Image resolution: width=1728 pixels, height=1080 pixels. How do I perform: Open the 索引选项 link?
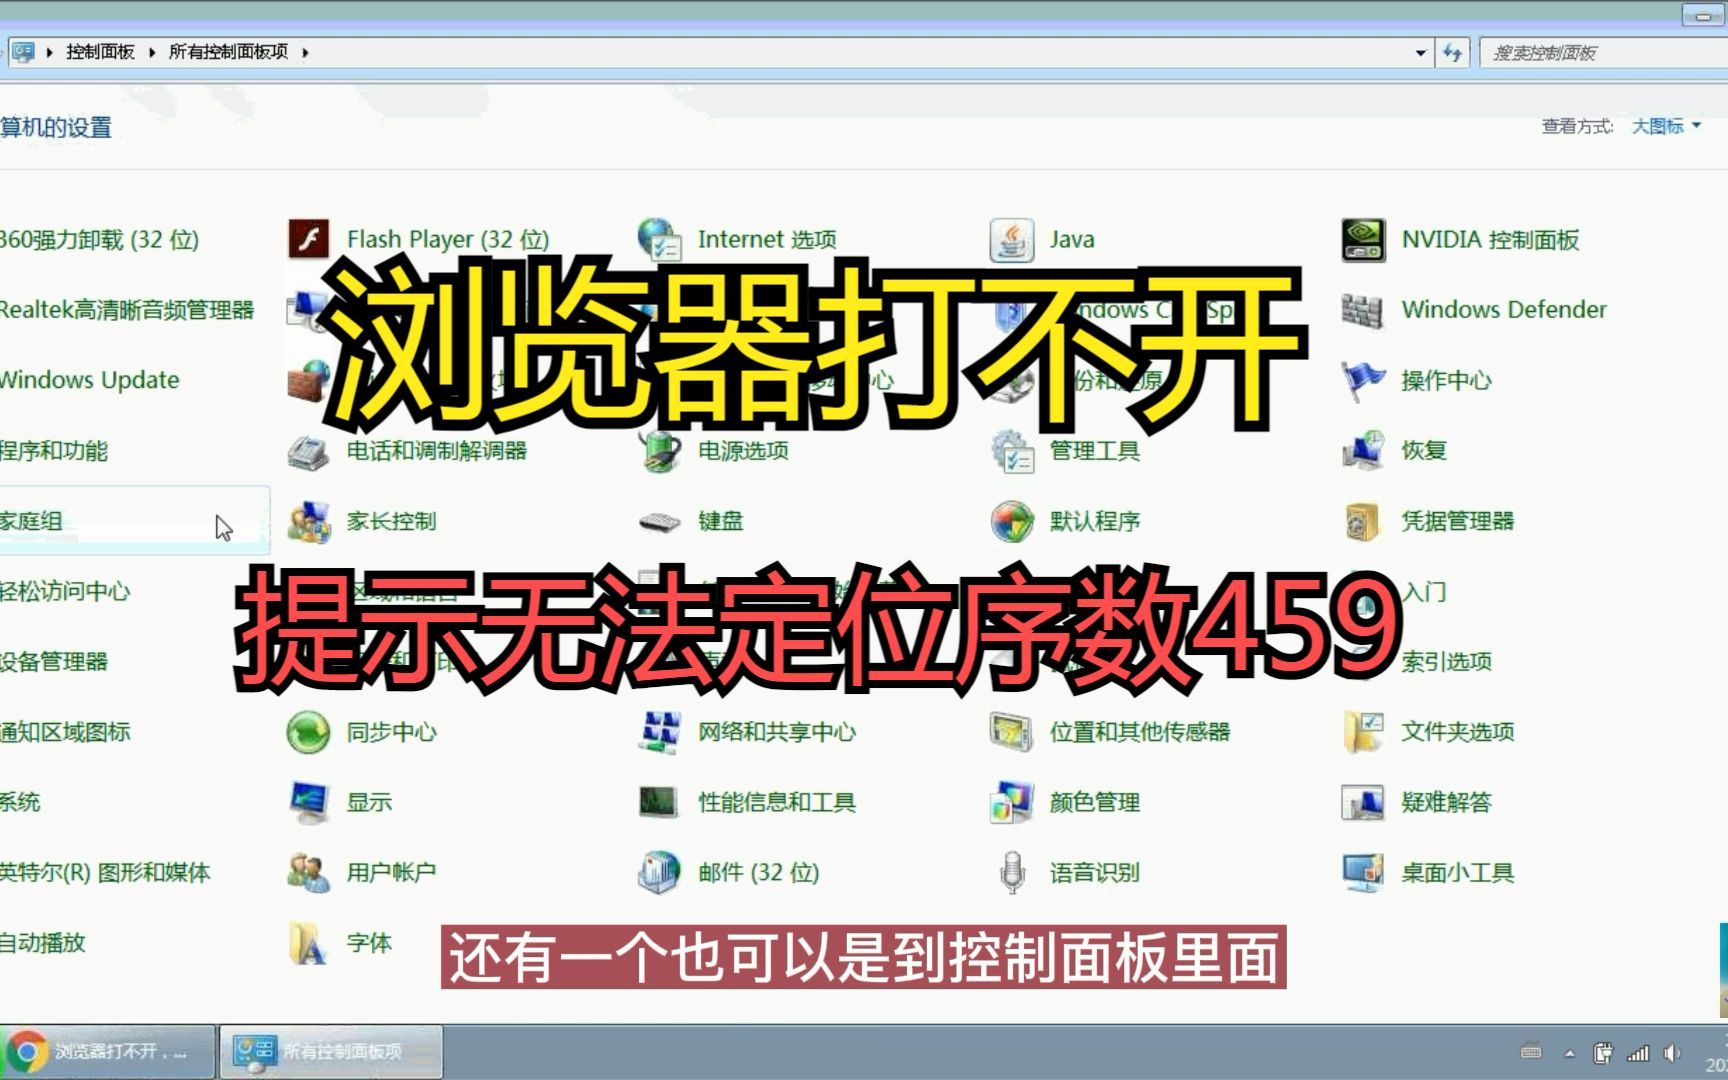coord(1446,662)
